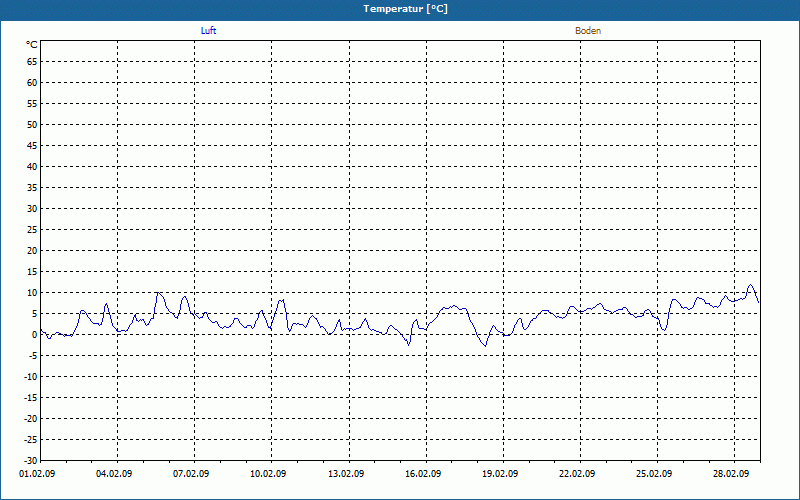This screenshot has width=800, height=500.
Task: Click the 01.02.09 date label
Action: click(37, 474)
